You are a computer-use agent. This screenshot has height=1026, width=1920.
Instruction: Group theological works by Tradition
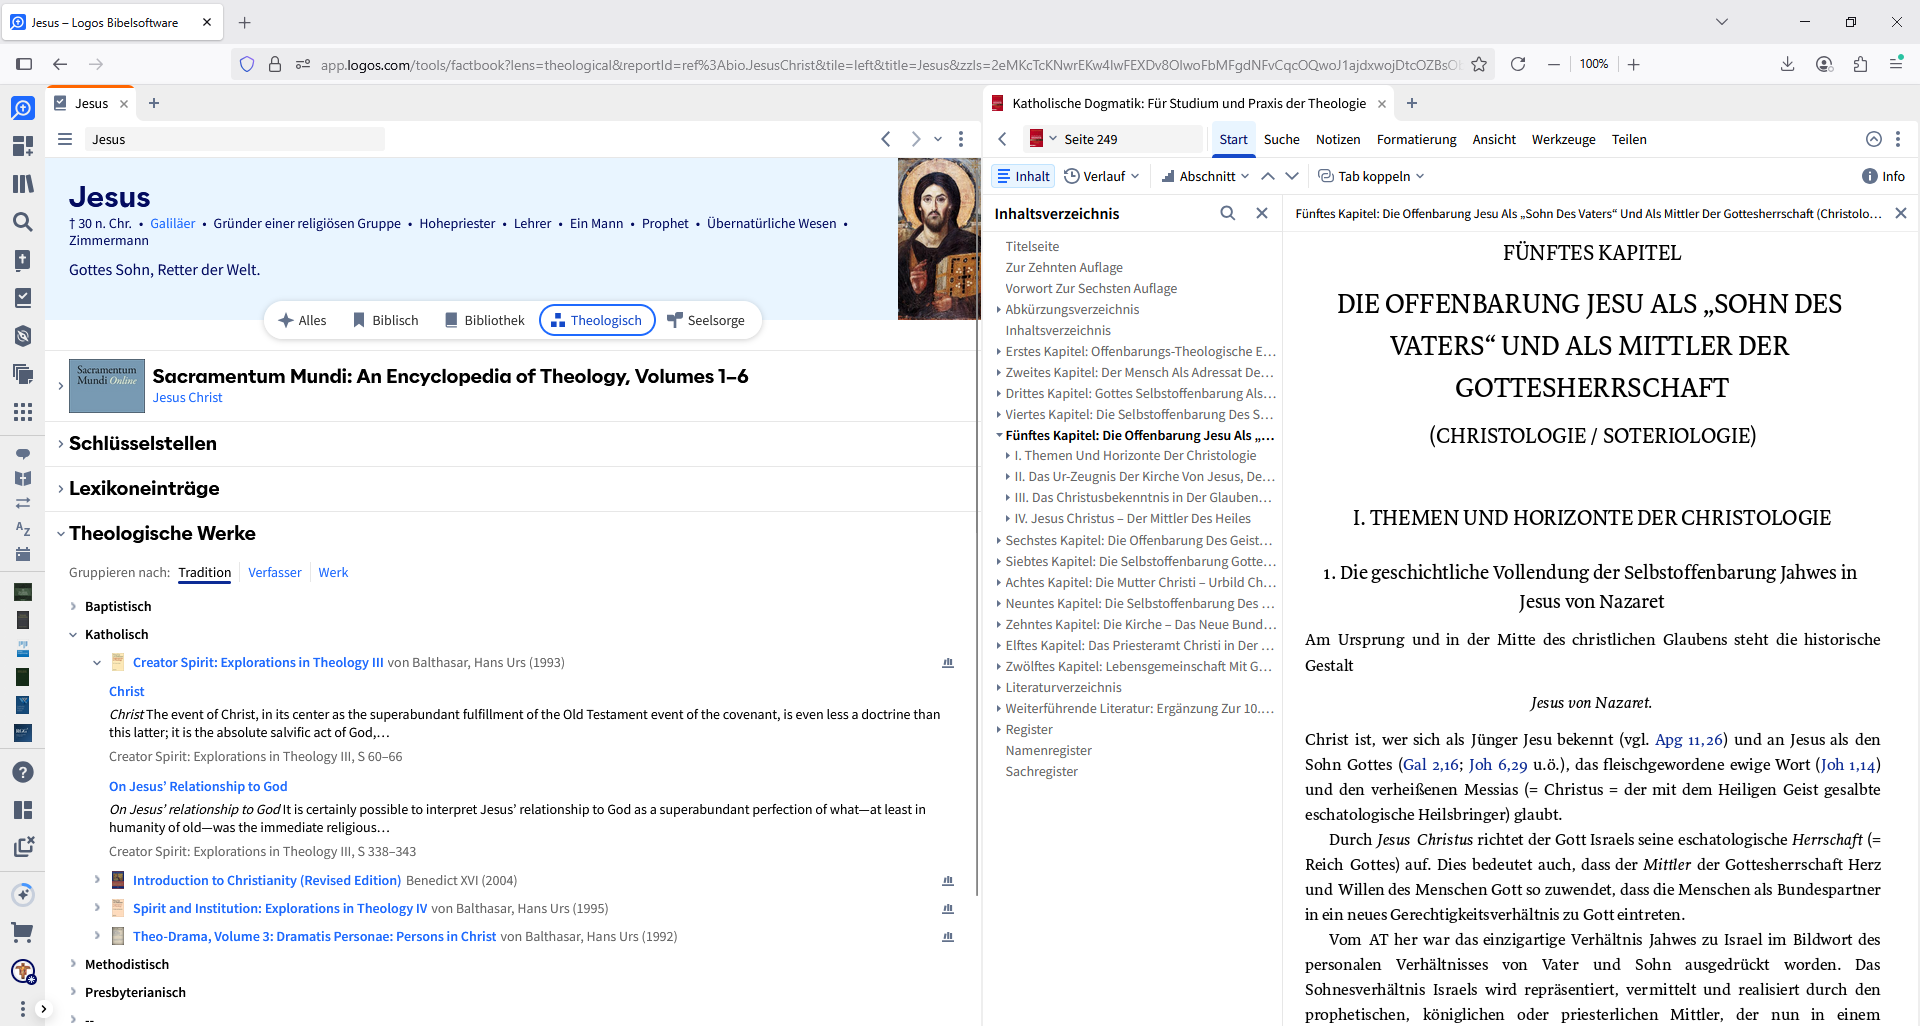(x=205, y=572)
